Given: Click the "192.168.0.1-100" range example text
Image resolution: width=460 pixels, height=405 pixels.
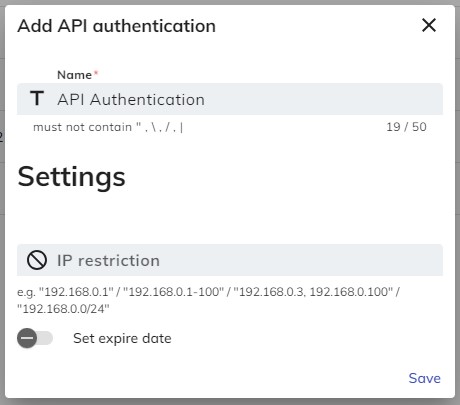Looking at the screenshot, I should (x=173, y=292).
